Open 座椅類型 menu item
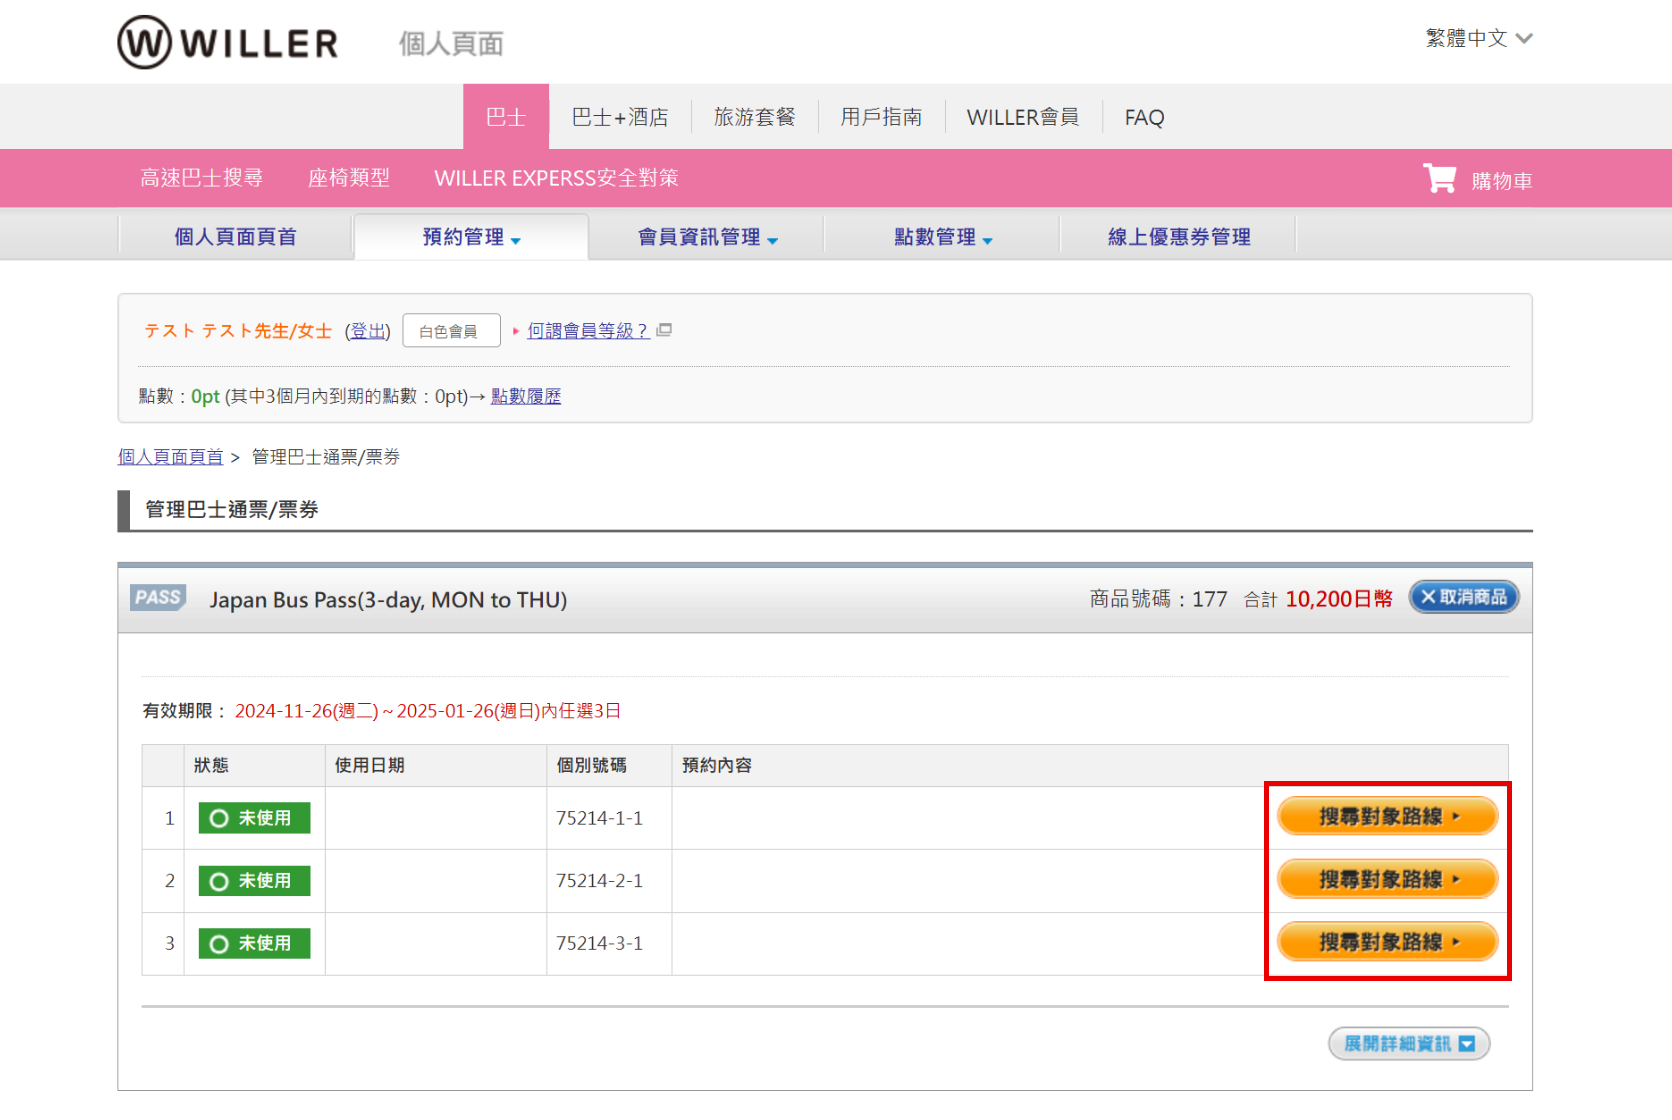 pyautogui.click(x=349, y=178)
